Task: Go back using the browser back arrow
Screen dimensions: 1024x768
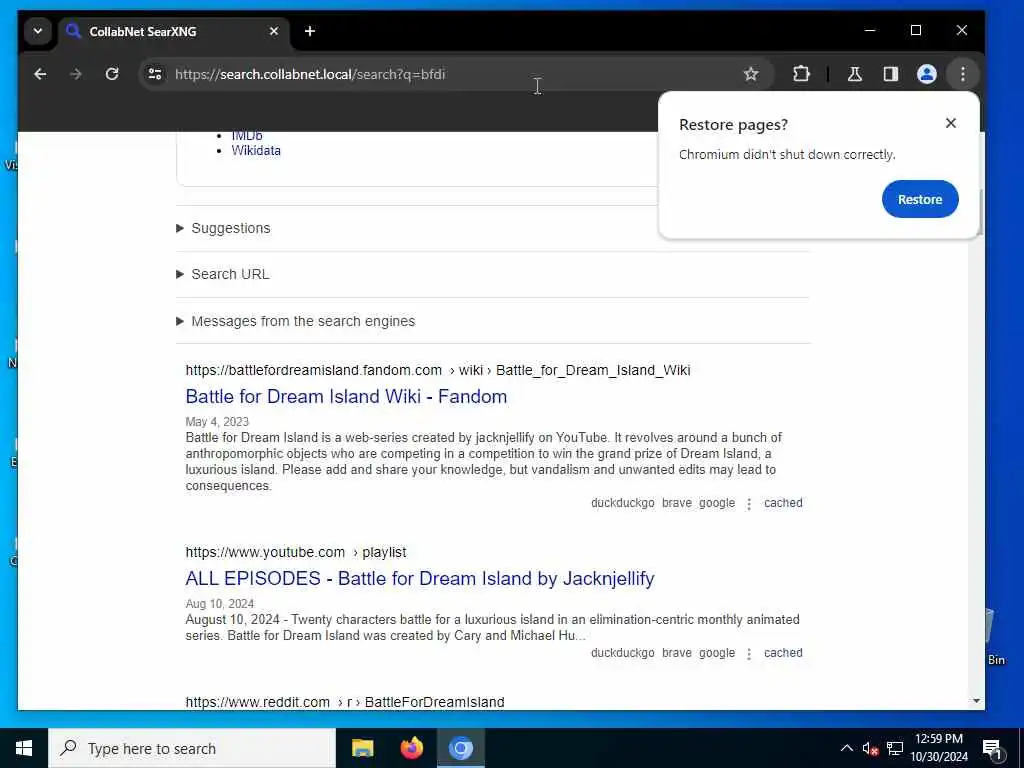Action: (x=40, y=74)
